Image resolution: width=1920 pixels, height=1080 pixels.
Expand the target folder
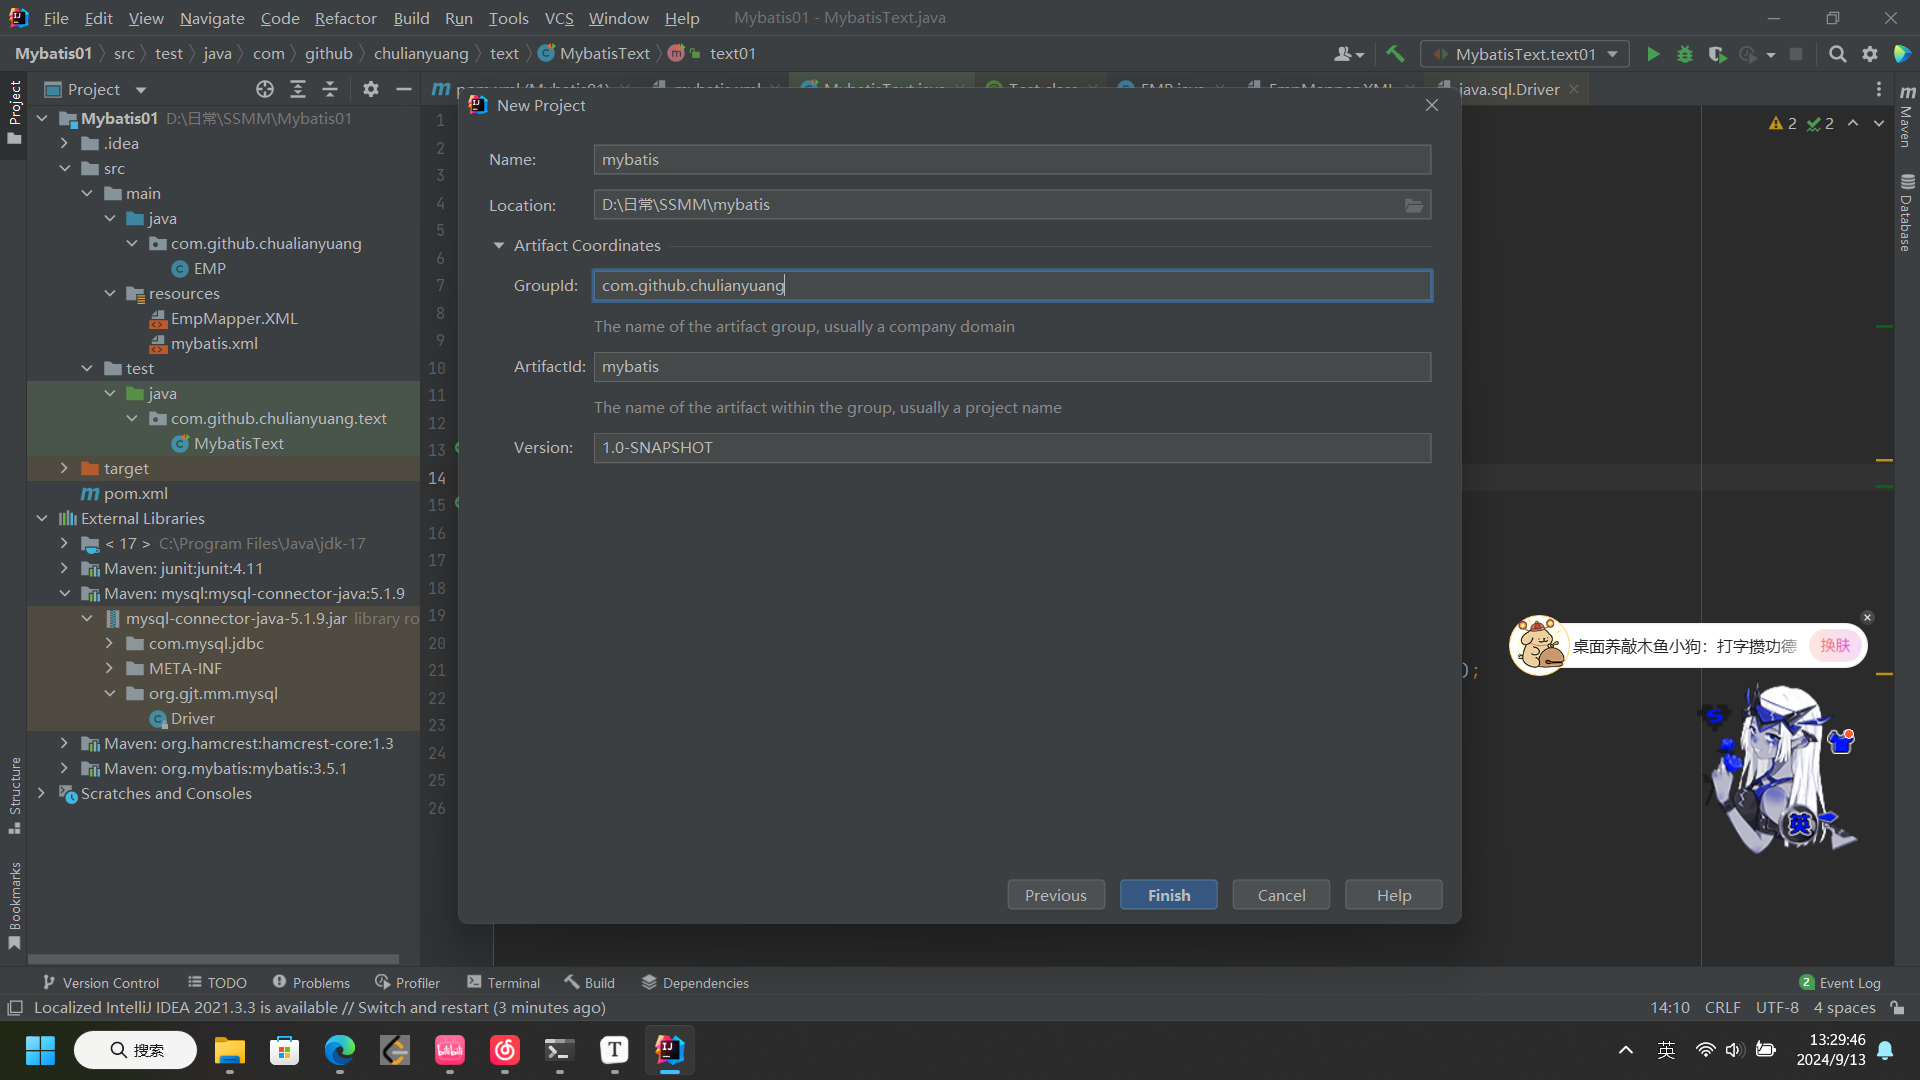(x=65, y=469)
